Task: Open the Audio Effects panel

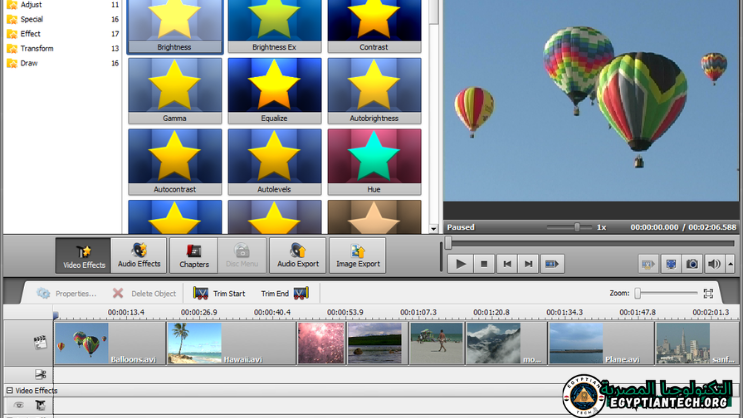Action: [x=139, y=255]
